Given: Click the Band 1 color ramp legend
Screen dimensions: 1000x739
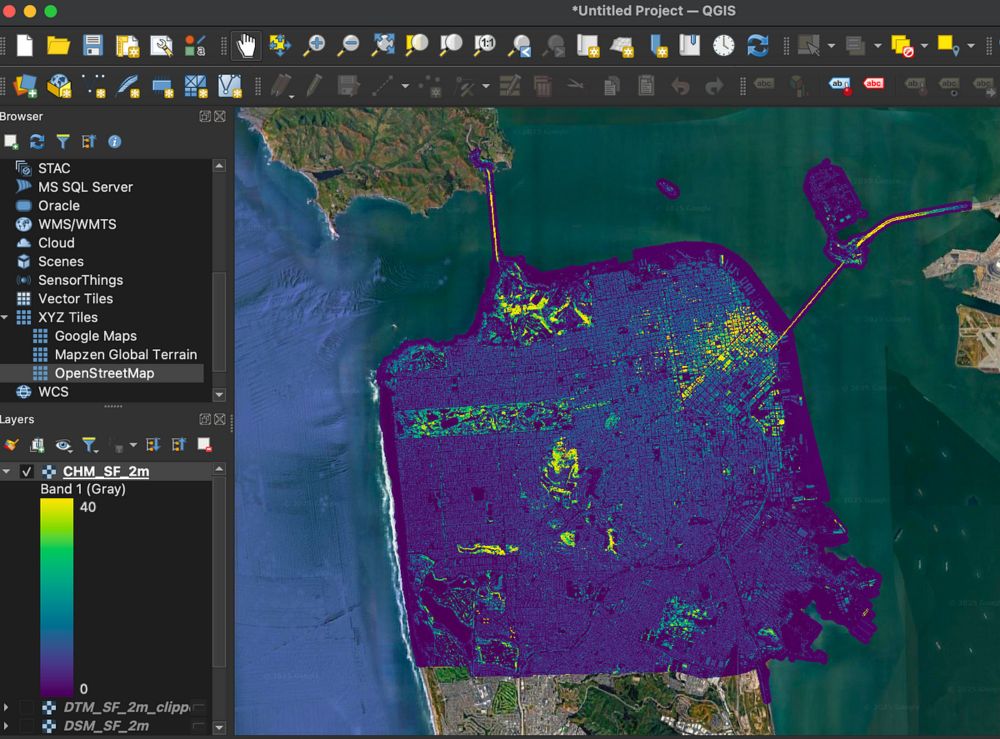Looking at the screenshot, I should tap(56, 597).
